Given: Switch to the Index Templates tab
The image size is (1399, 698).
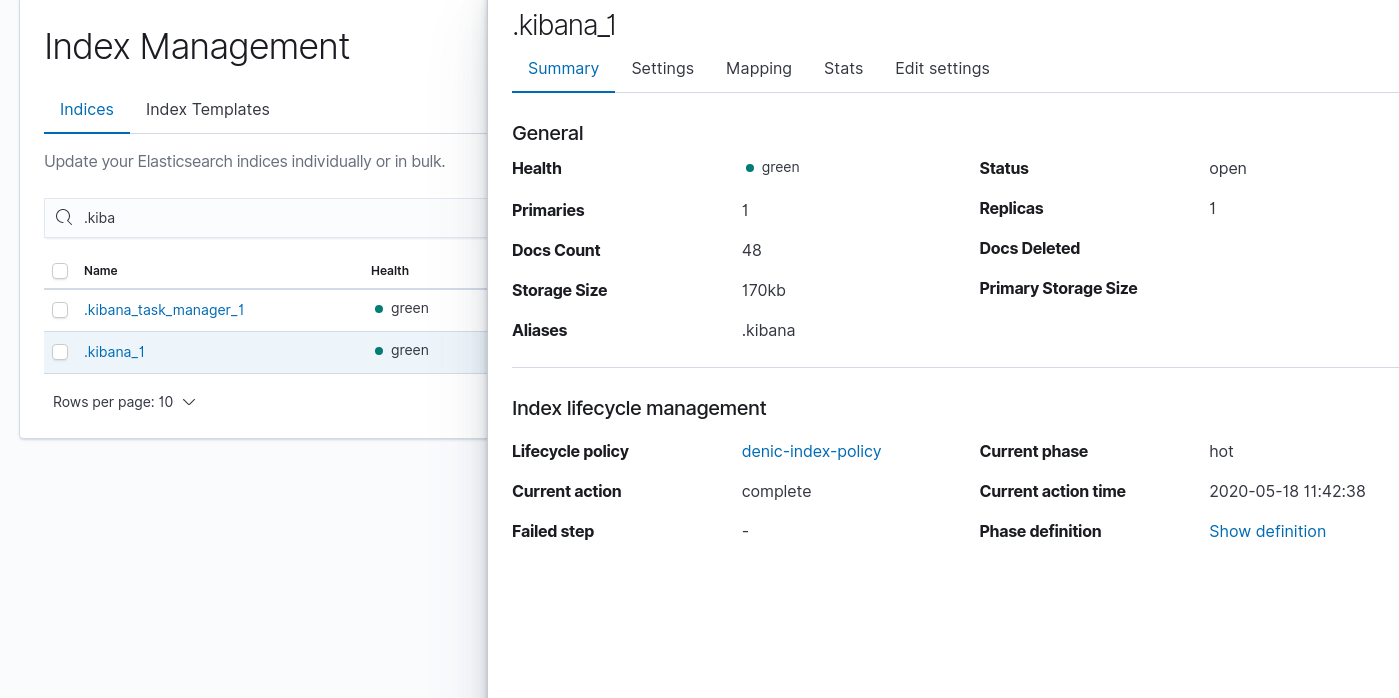Looking at the screenshot, I should (208, 110).
